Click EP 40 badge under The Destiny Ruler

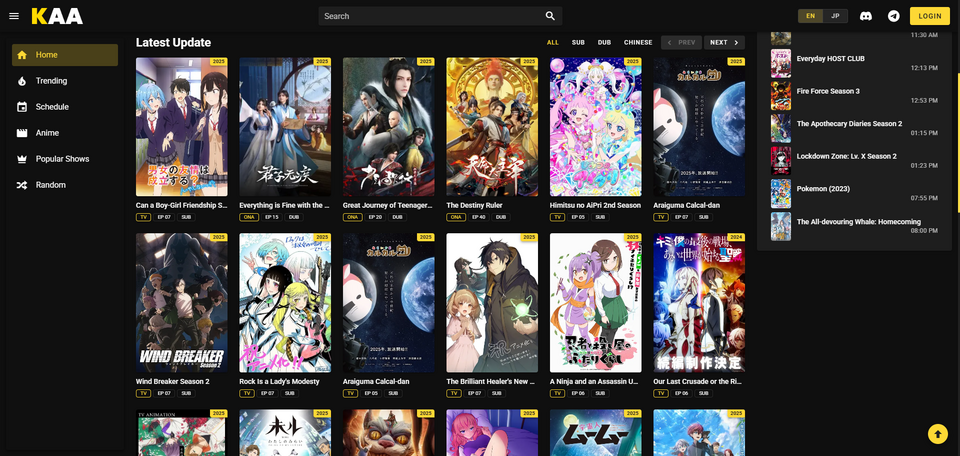[x=479, y=217]
